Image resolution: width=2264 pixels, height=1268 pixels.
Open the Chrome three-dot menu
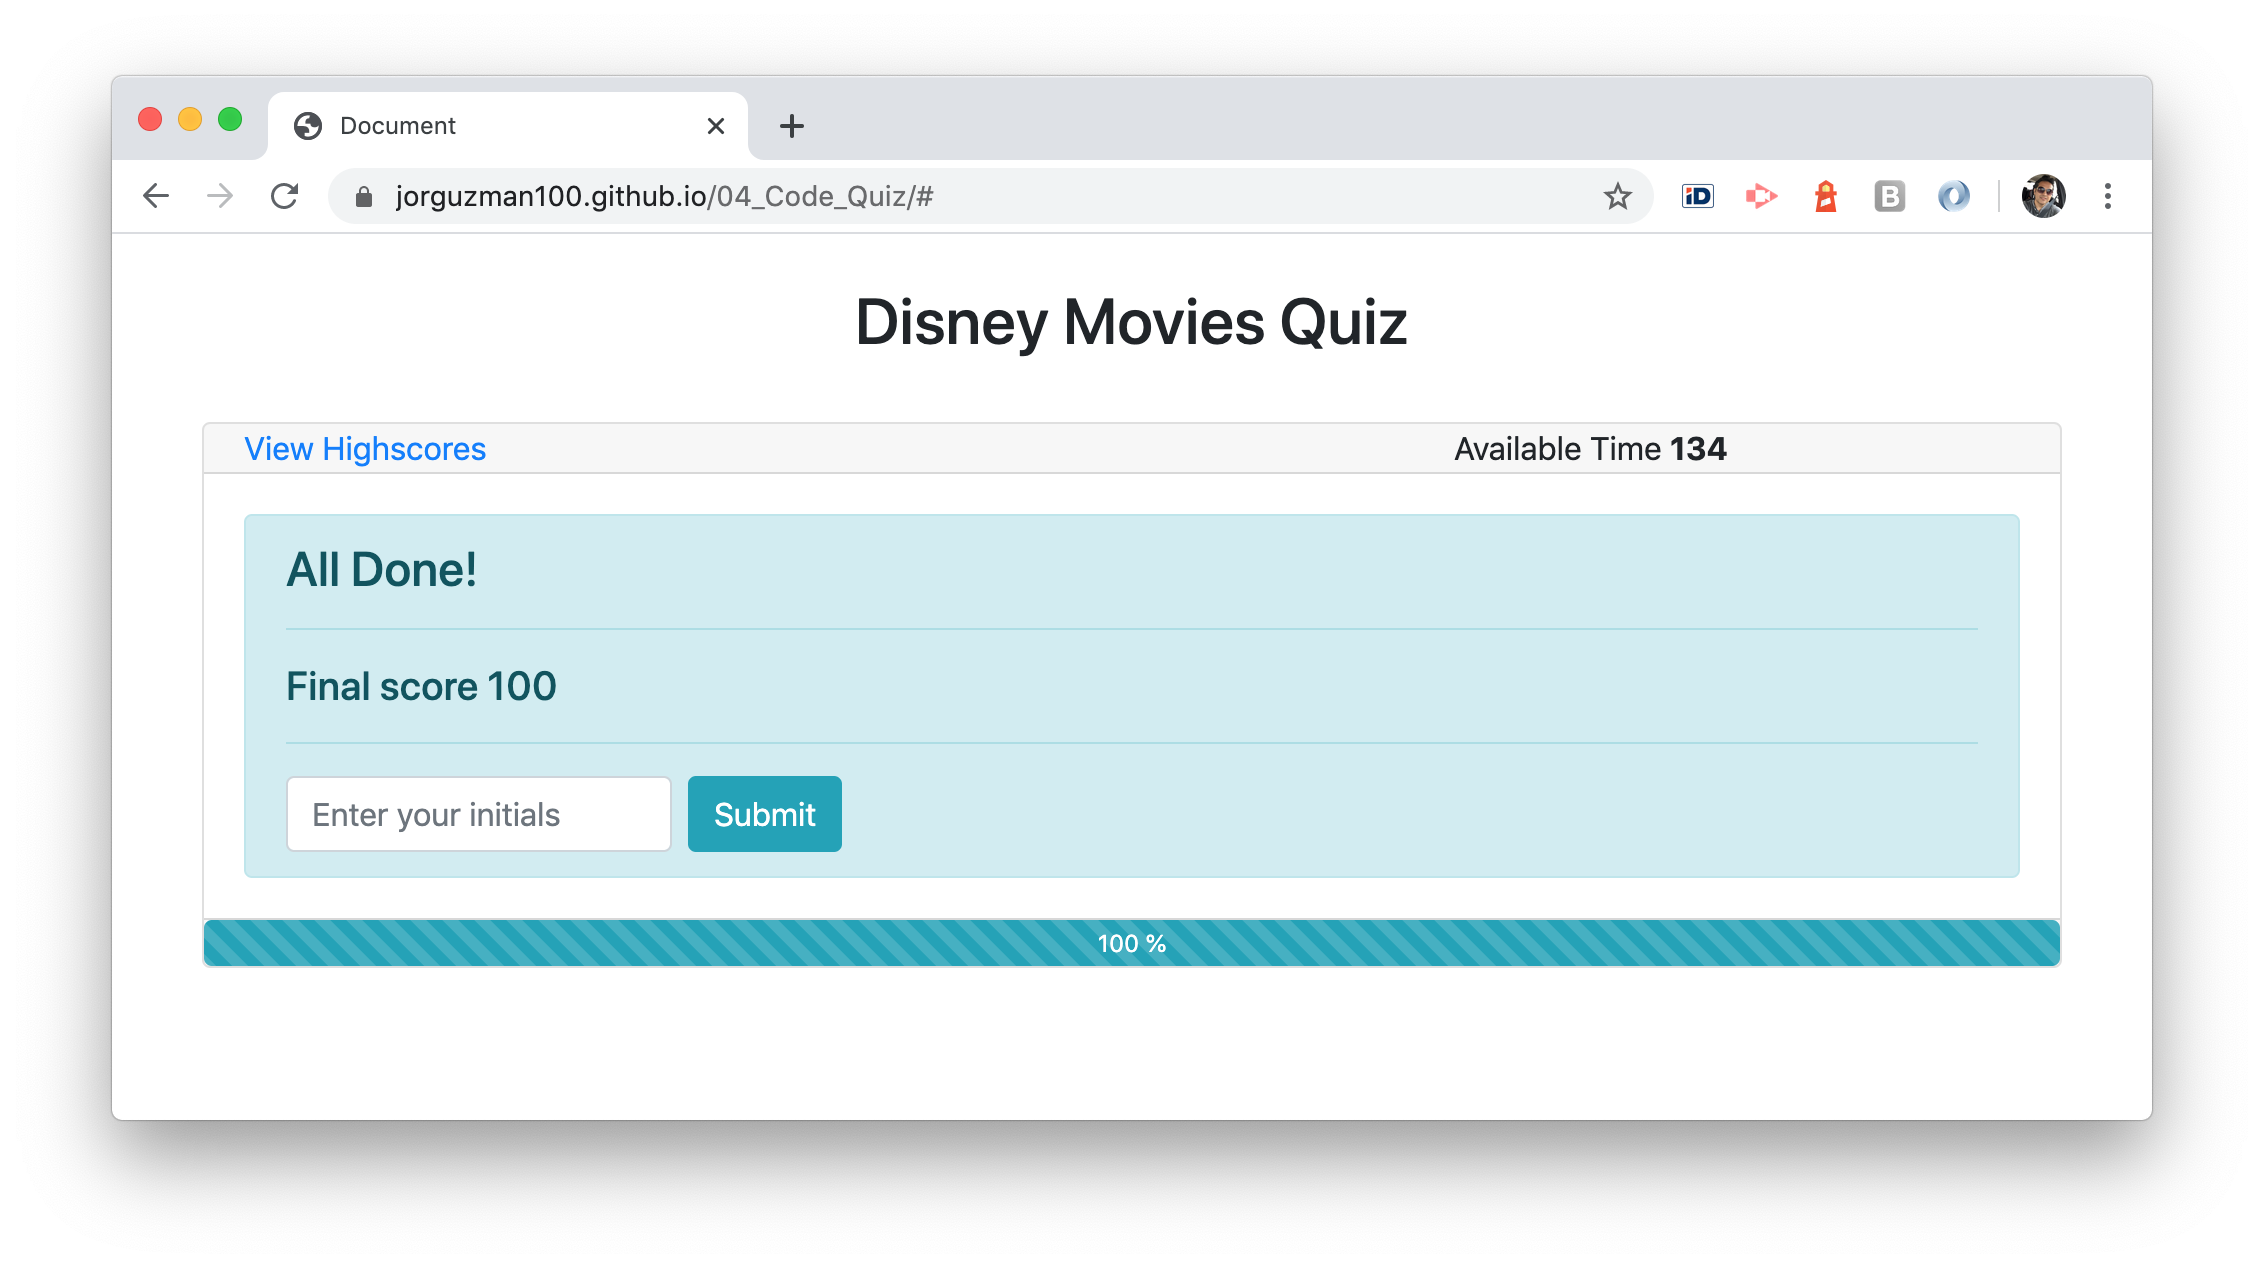coord(2107,196)
